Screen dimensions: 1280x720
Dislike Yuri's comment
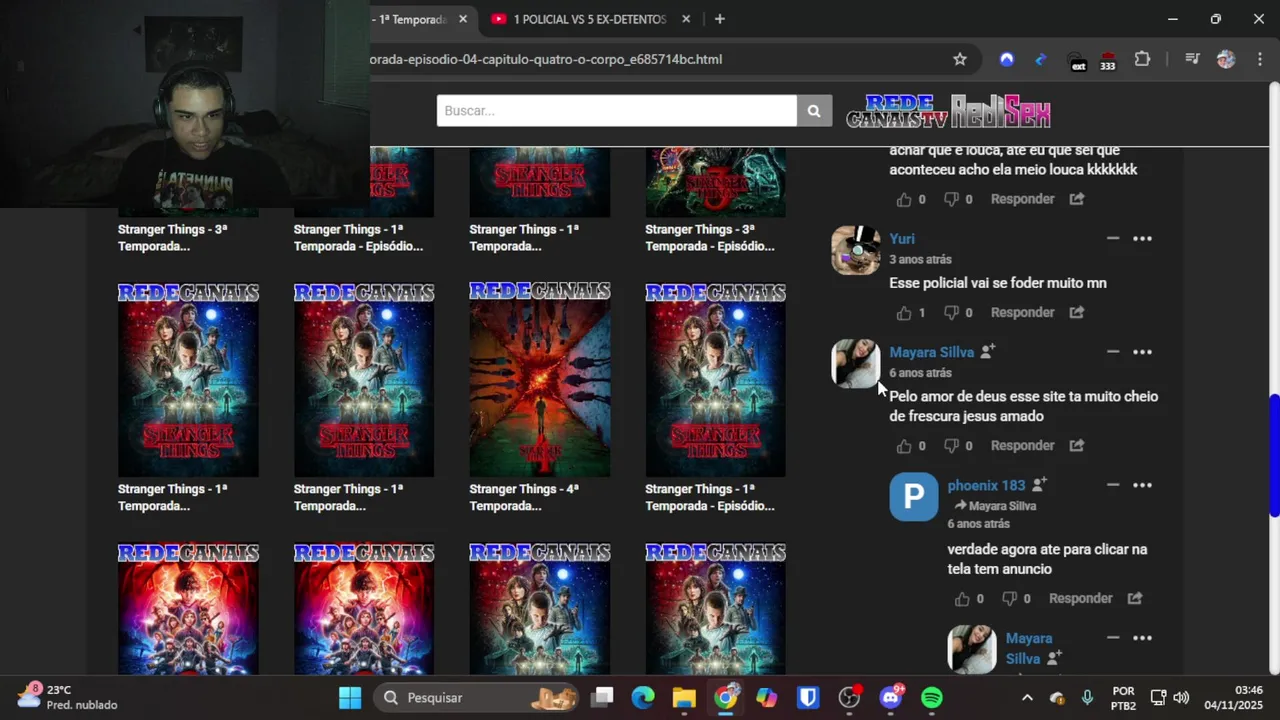pyautogui.click(x=951, y=313)
